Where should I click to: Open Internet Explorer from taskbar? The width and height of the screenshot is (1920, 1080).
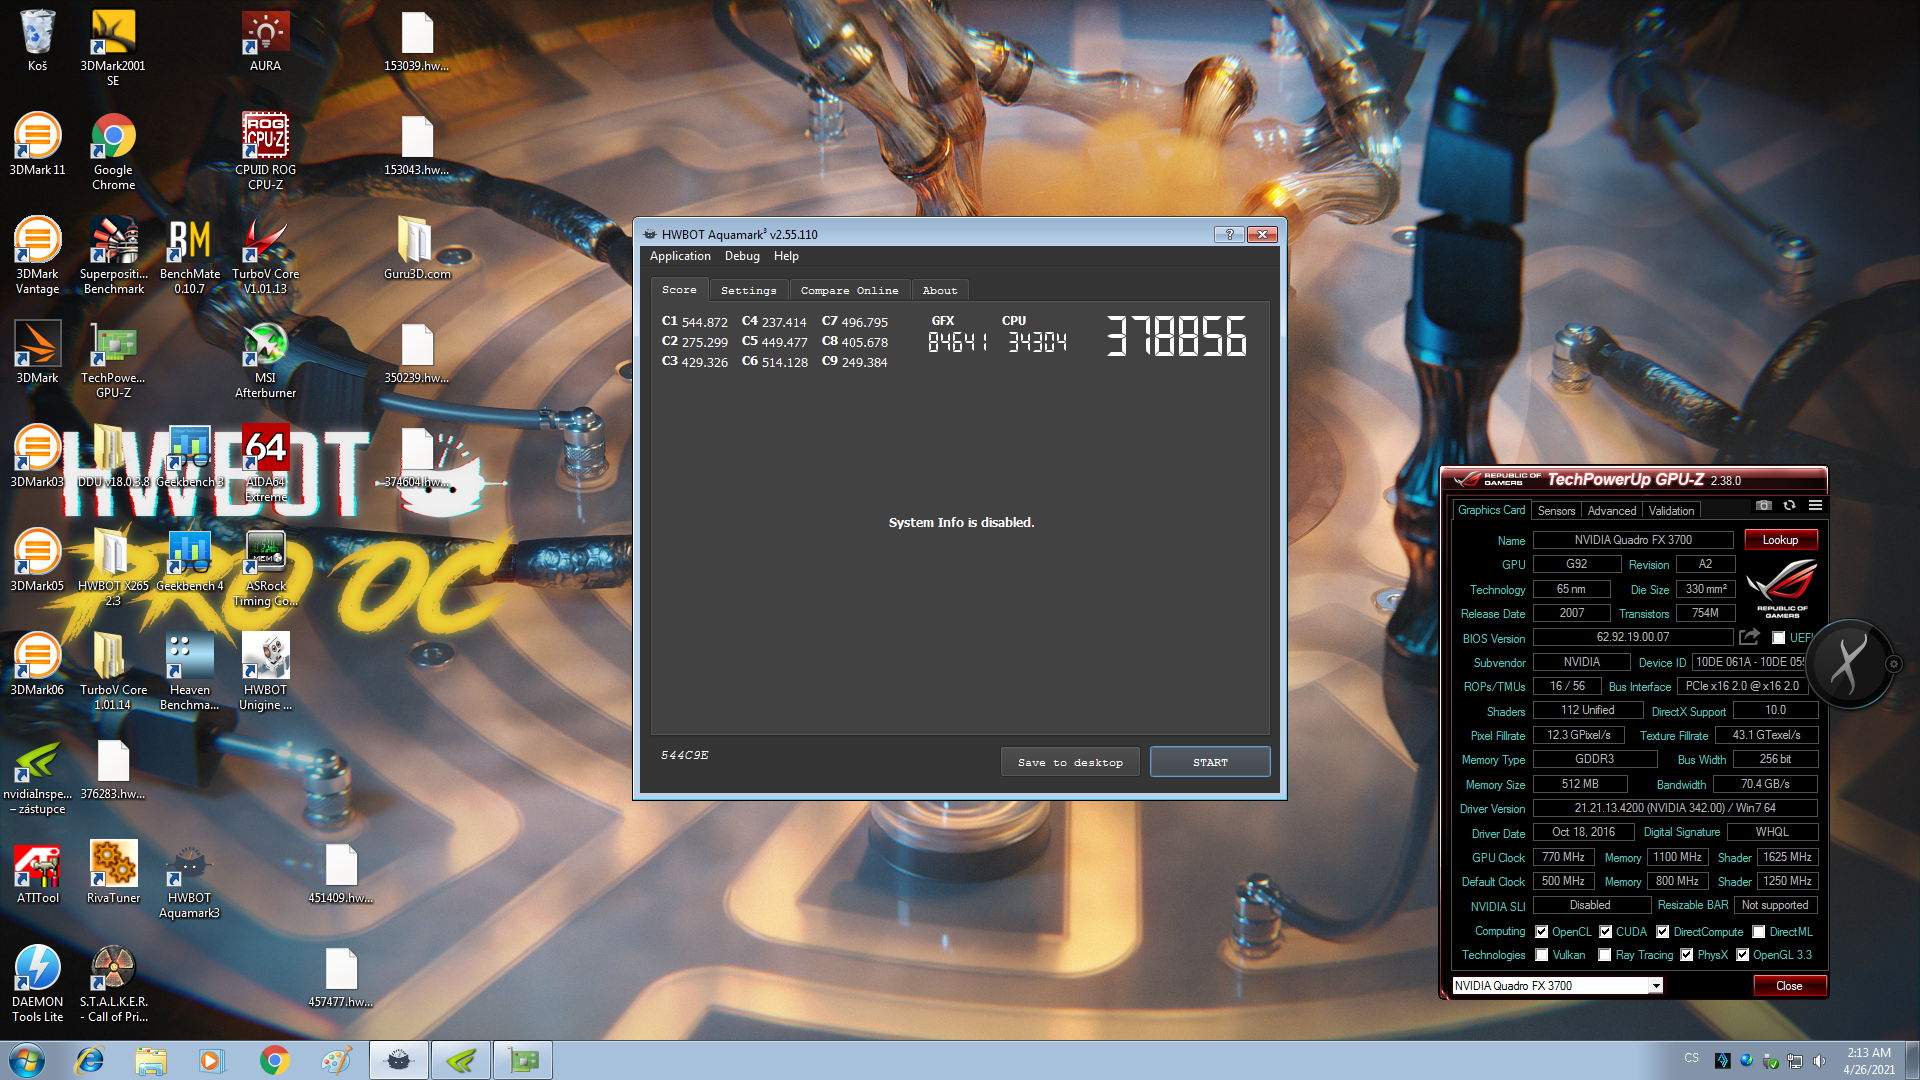coord(89,1060)
